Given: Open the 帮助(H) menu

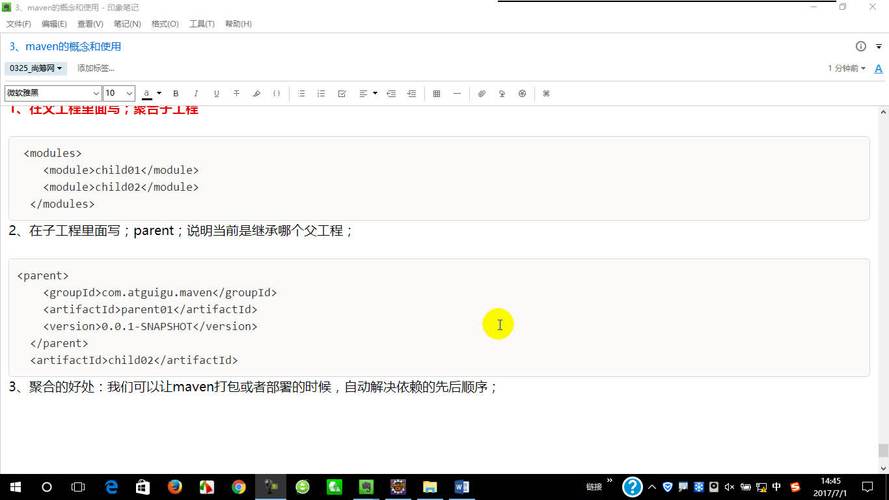Looking at the screenshot, I should 238,24.
